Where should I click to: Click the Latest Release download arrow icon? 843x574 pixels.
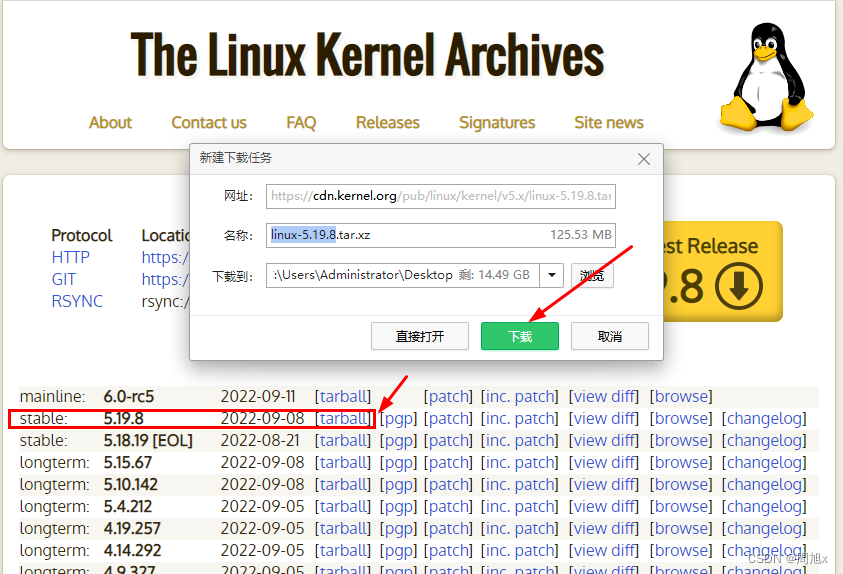point(739,286)
